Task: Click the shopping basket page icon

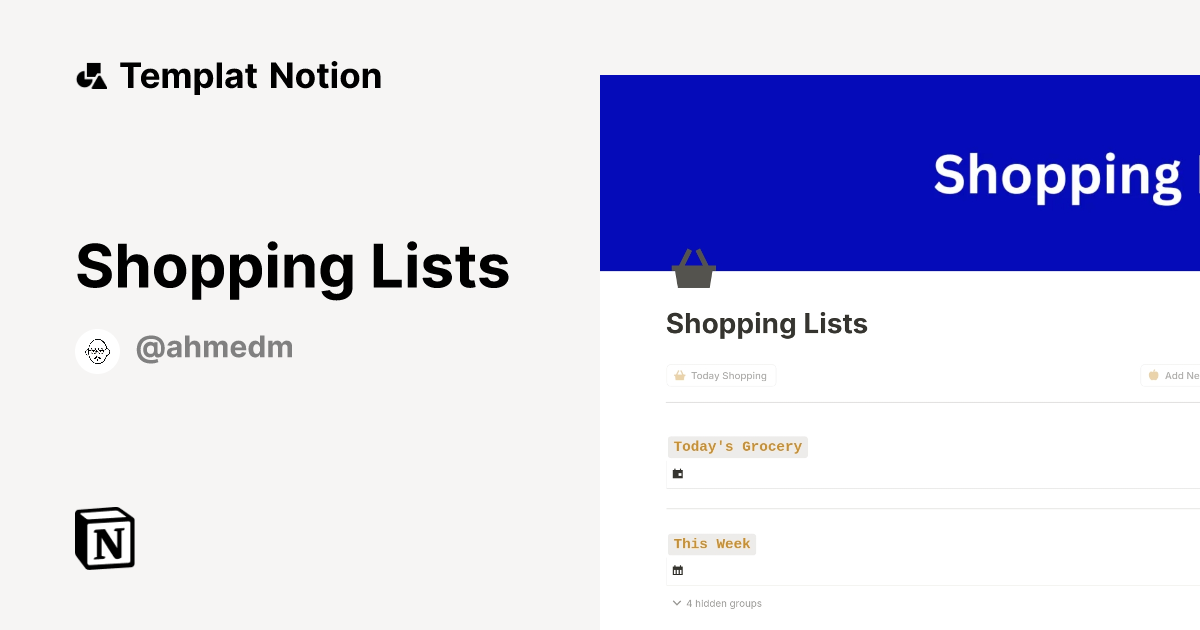Action: [x=693, y=267]
